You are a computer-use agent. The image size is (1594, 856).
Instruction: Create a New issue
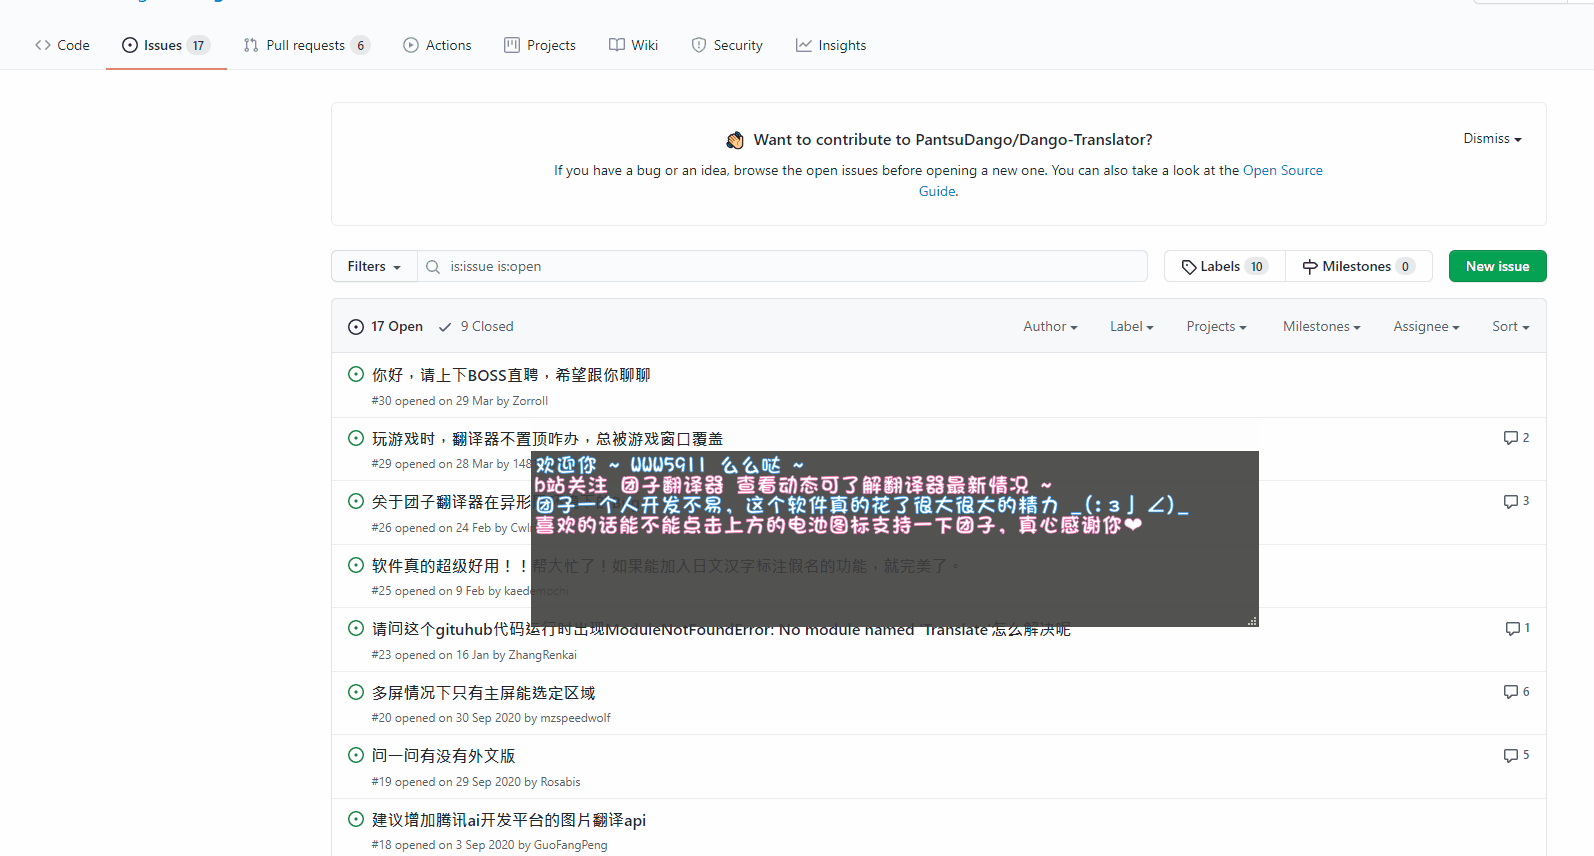pyautogui.click(x=1497, y=266)
